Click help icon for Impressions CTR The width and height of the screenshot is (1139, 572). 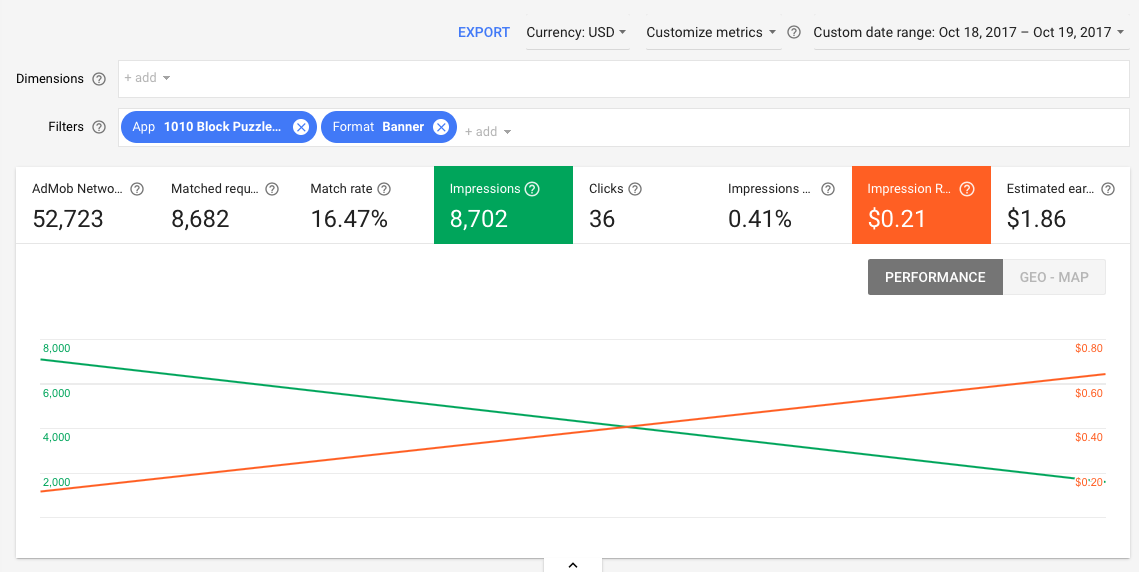click(827, 189)
